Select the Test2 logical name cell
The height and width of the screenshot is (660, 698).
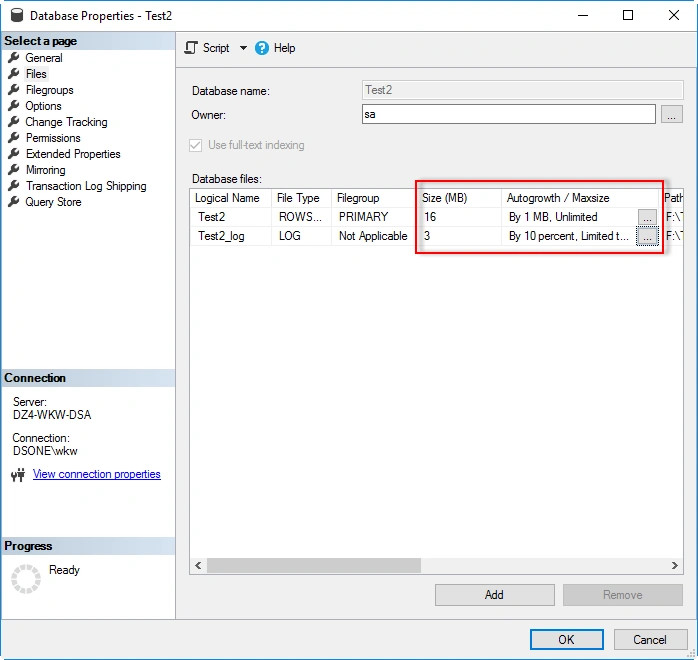click(231, 217)
